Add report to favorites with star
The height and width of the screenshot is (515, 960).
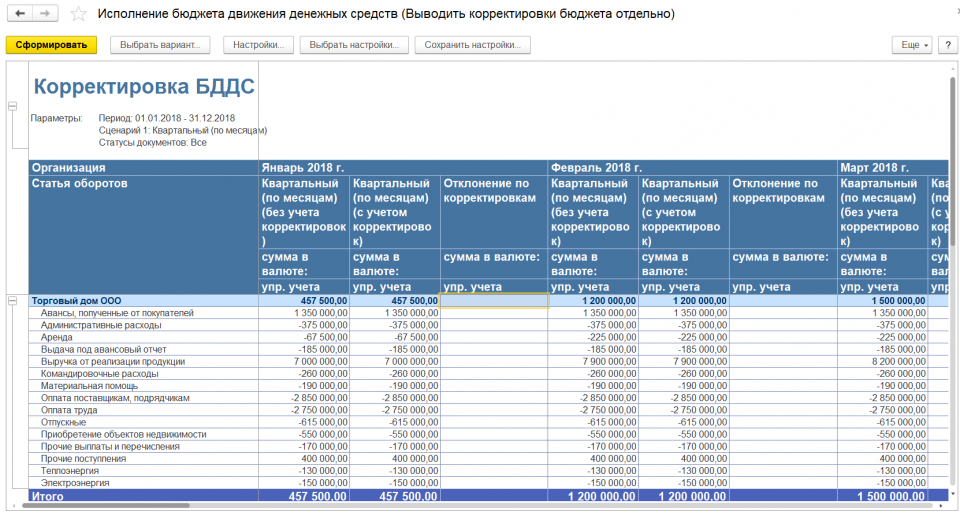[78, 13]
